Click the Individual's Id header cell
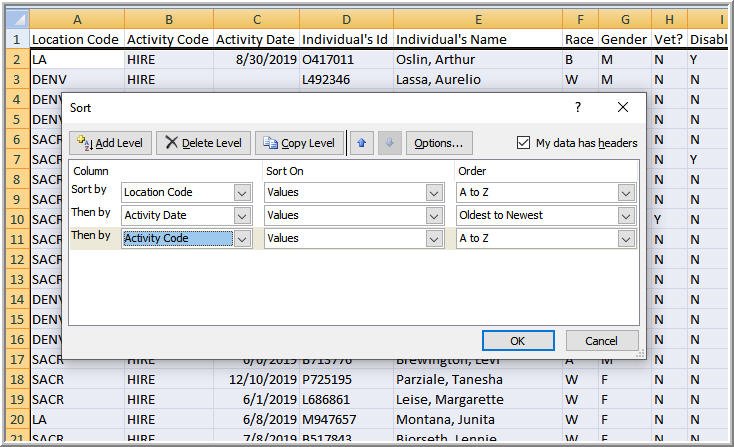The height and width of the screenshot is (447, 734). 346,39
